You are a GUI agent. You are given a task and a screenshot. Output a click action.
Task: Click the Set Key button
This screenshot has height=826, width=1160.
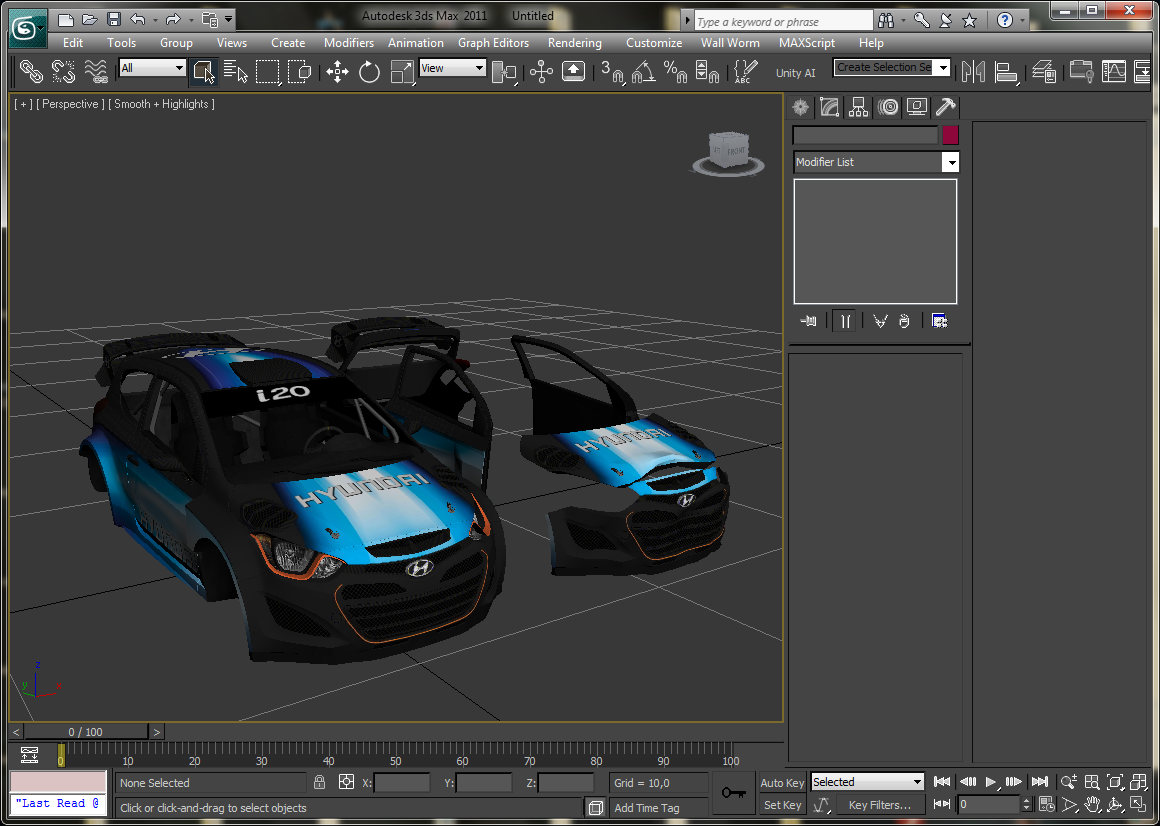tap(782, 805)
